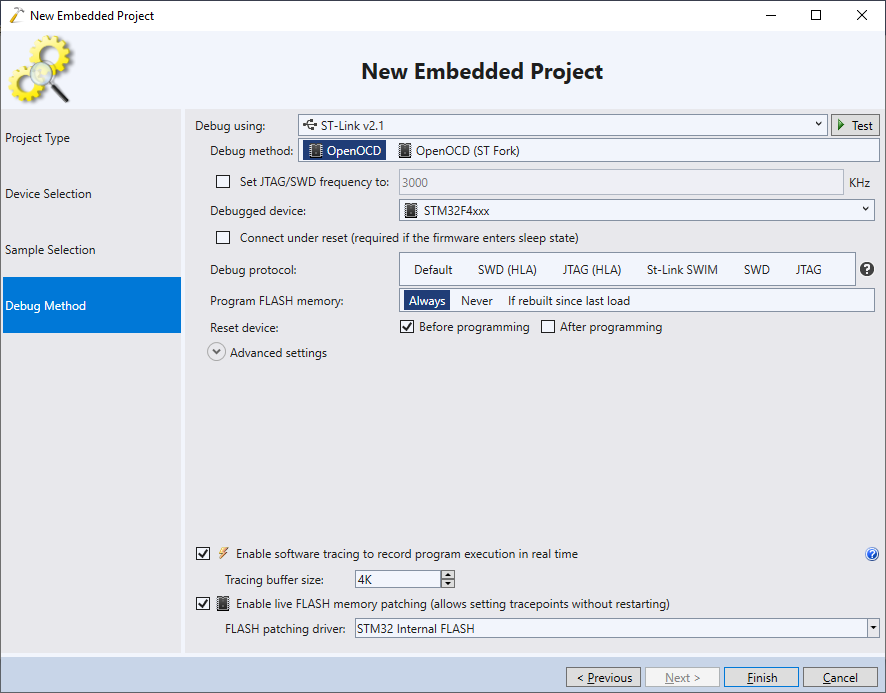Decrease the tracing buffer size with down arrow
Image resolution: width=886 pixels, height=693 pixels.
448,583
